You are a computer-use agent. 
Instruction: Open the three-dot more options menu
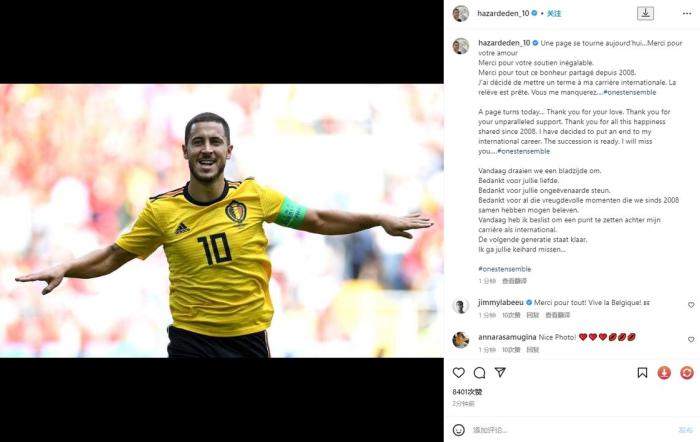click(687, 14)
